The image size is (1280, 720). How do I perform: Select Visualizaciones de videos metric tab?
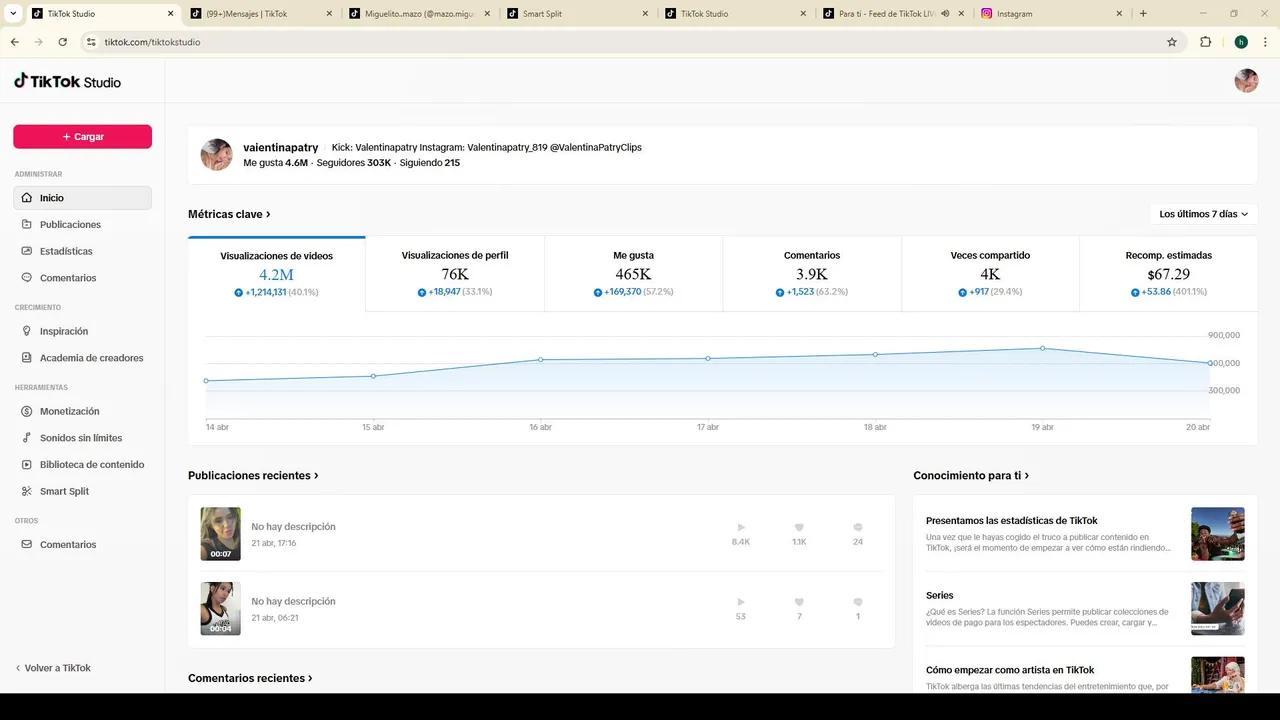point(277,273)
